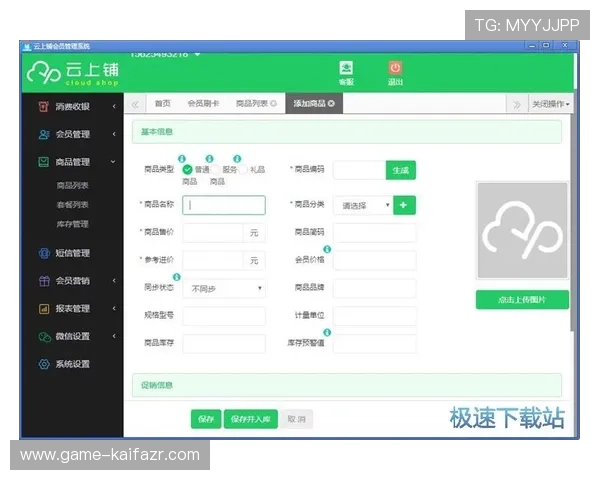Viewport: 600px width, 480px height.
Task: Click the info icon beside 同步状态
Action: tap(177, 277)
